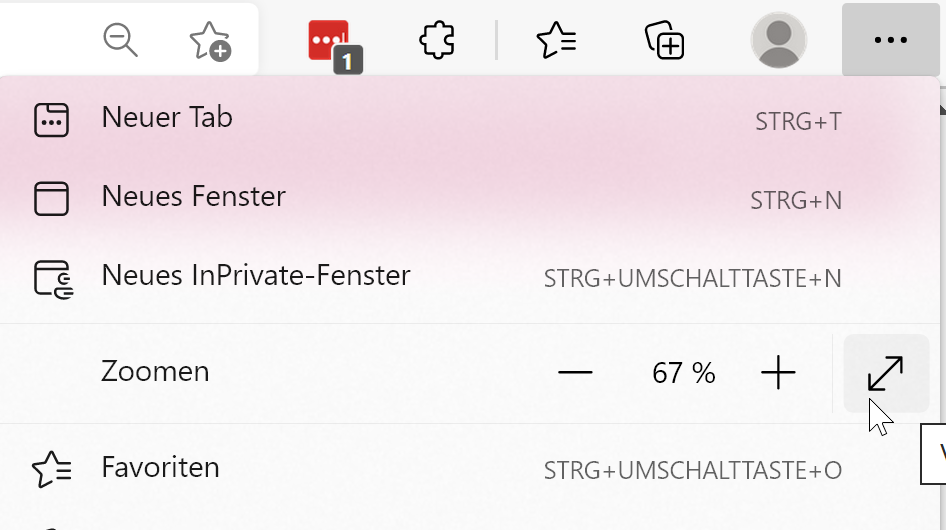Click the tab icon beside "Neuer Tab"

(52, 120)
